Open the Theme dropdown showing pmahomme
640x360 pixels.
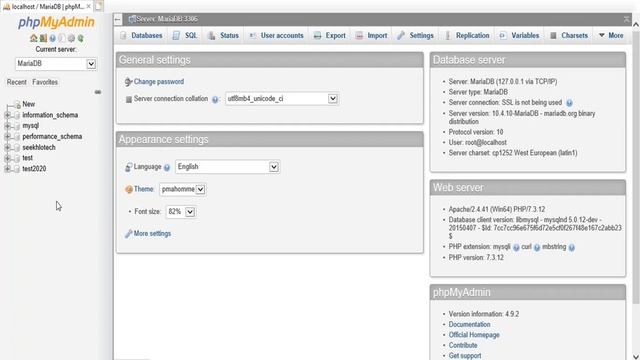pyautogui.click(x=182, y=189)
